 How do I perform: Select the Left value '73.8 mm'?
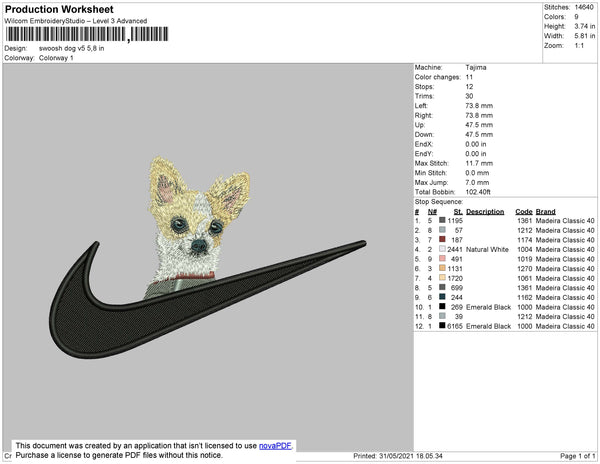(479, 106)
